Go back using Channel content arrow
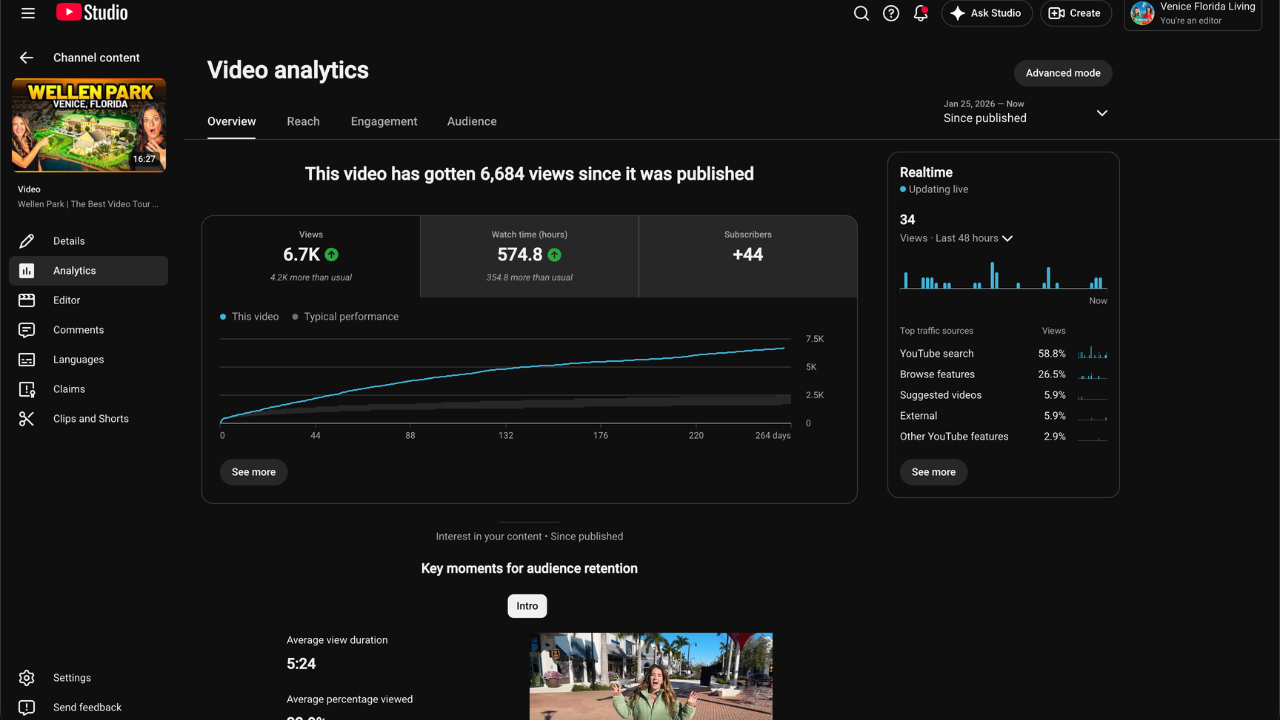1280x720 pixels. pyautogui.click(x=27, y=58)
